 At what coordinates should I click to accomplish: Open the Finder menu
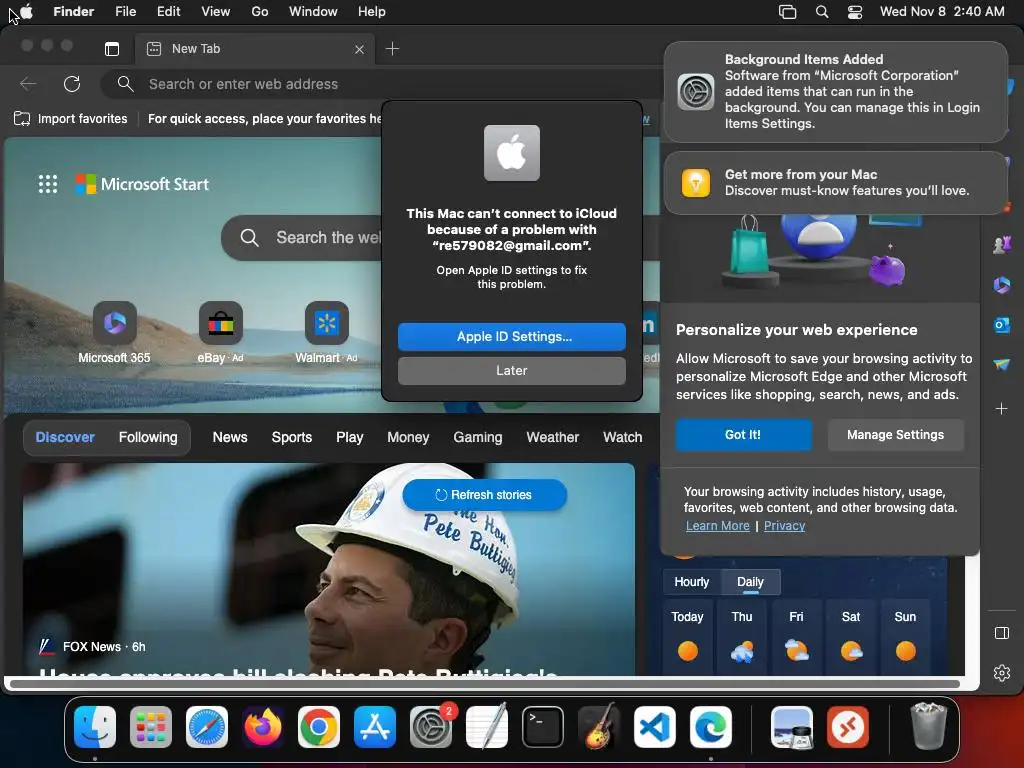pyautogui.click(x=74, y=11)
